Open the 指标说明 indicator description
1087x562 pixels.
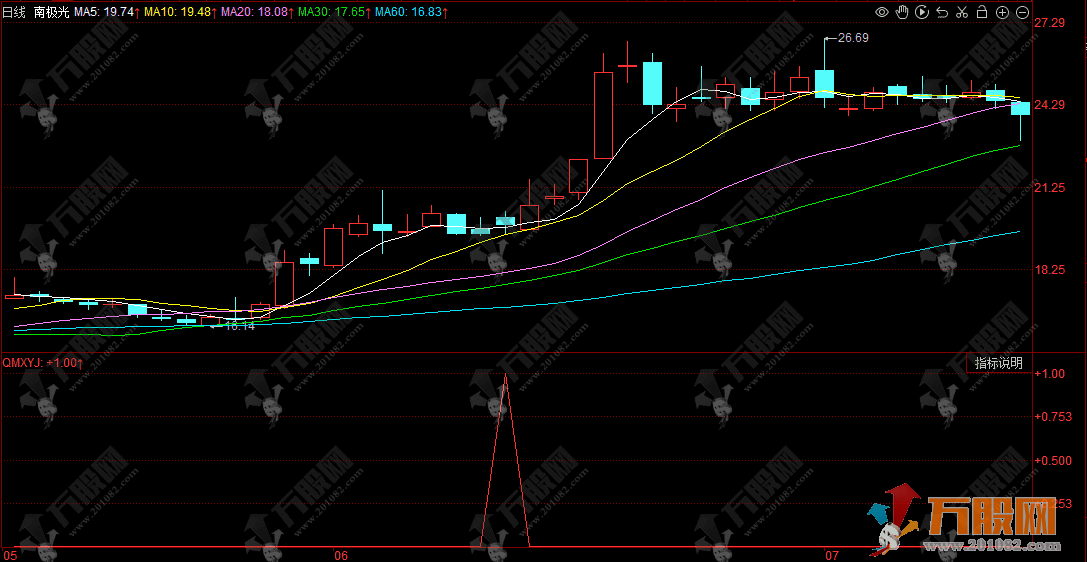point(998,363)
